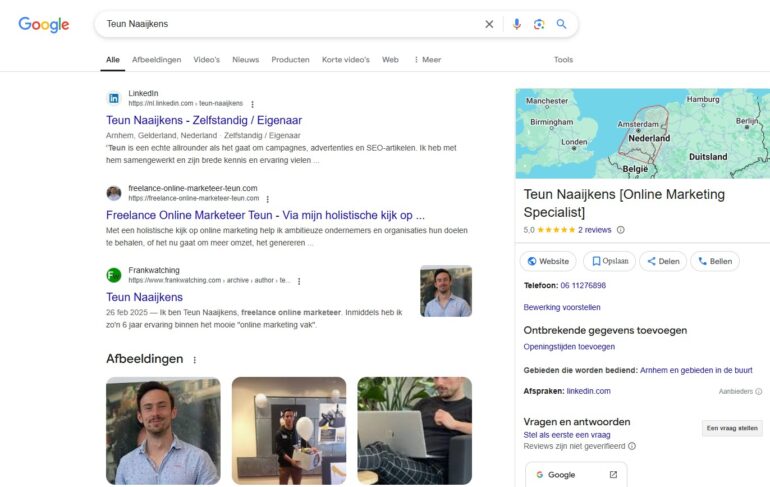Open Google reviews card external link icon

tap(613, 475)
